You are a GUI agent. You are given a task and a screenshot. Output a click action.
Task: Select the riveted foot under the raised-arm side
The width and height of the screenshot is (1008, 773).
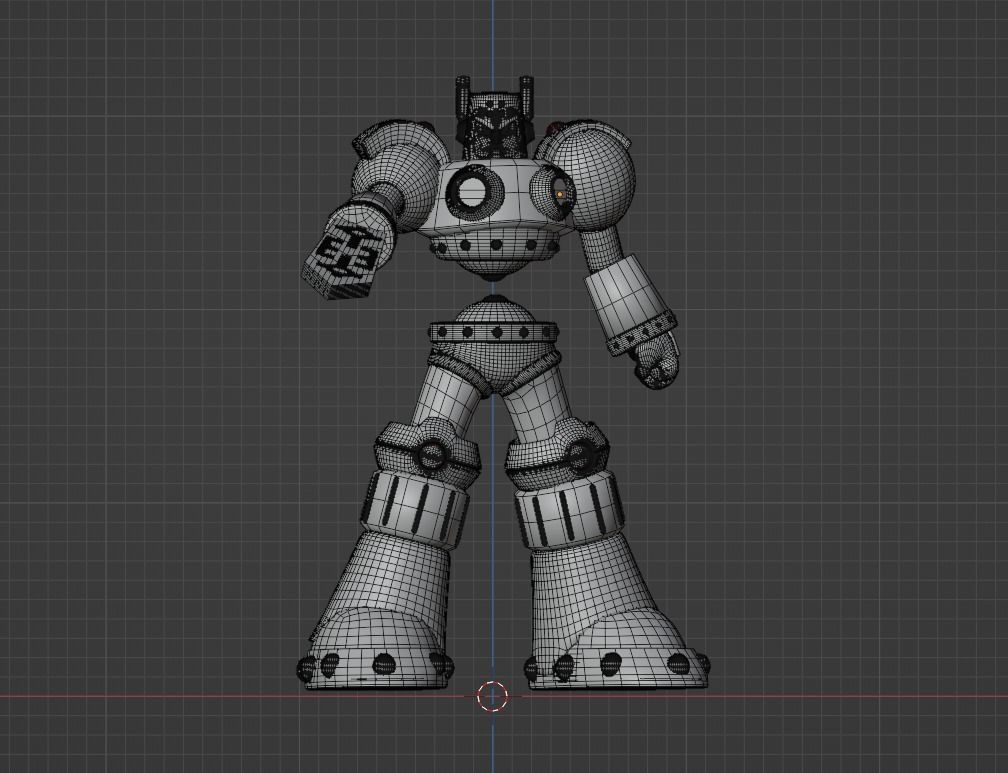coord(376,650)
